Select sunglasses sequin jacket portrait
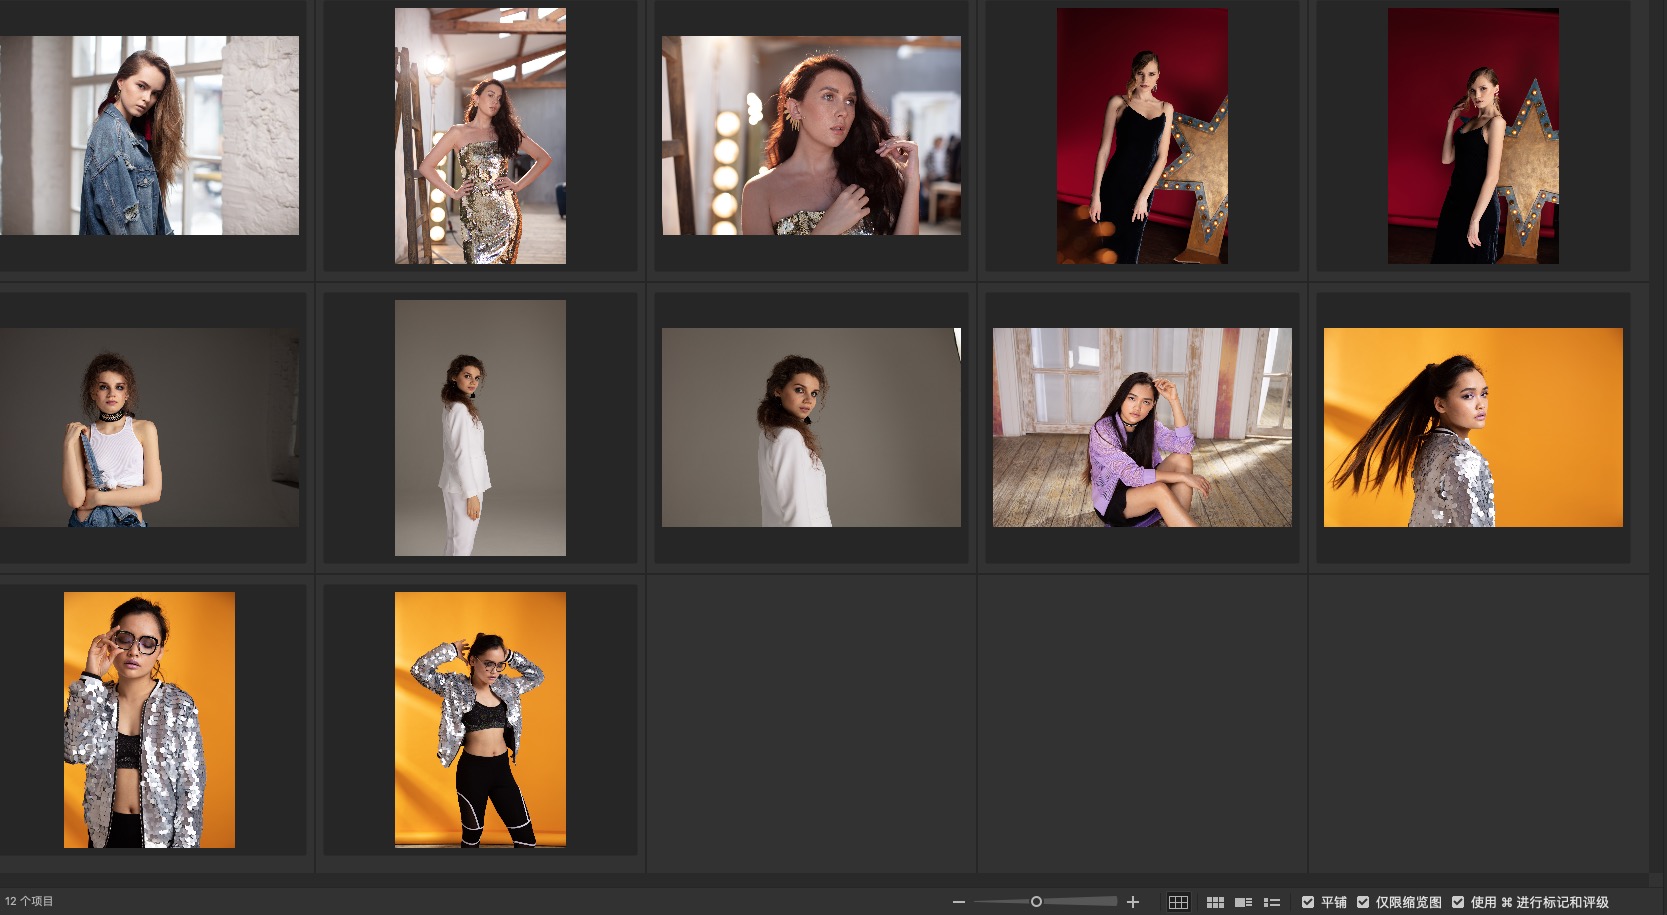1667x915 pixels. 149,720
